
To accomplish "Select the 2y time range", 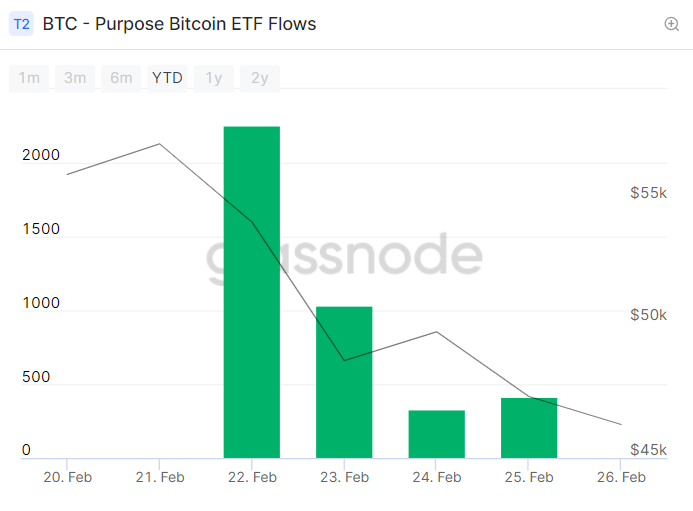I will click(259, 78).
